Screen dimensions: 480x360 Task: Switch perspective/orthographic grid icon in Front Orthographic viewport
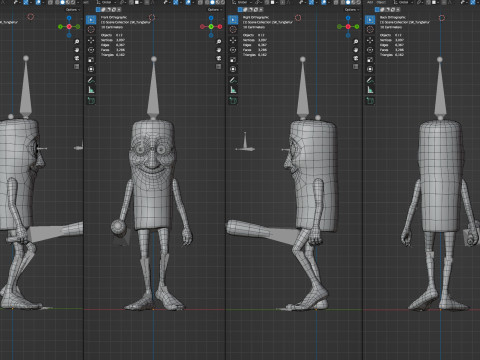coord(219,67)
